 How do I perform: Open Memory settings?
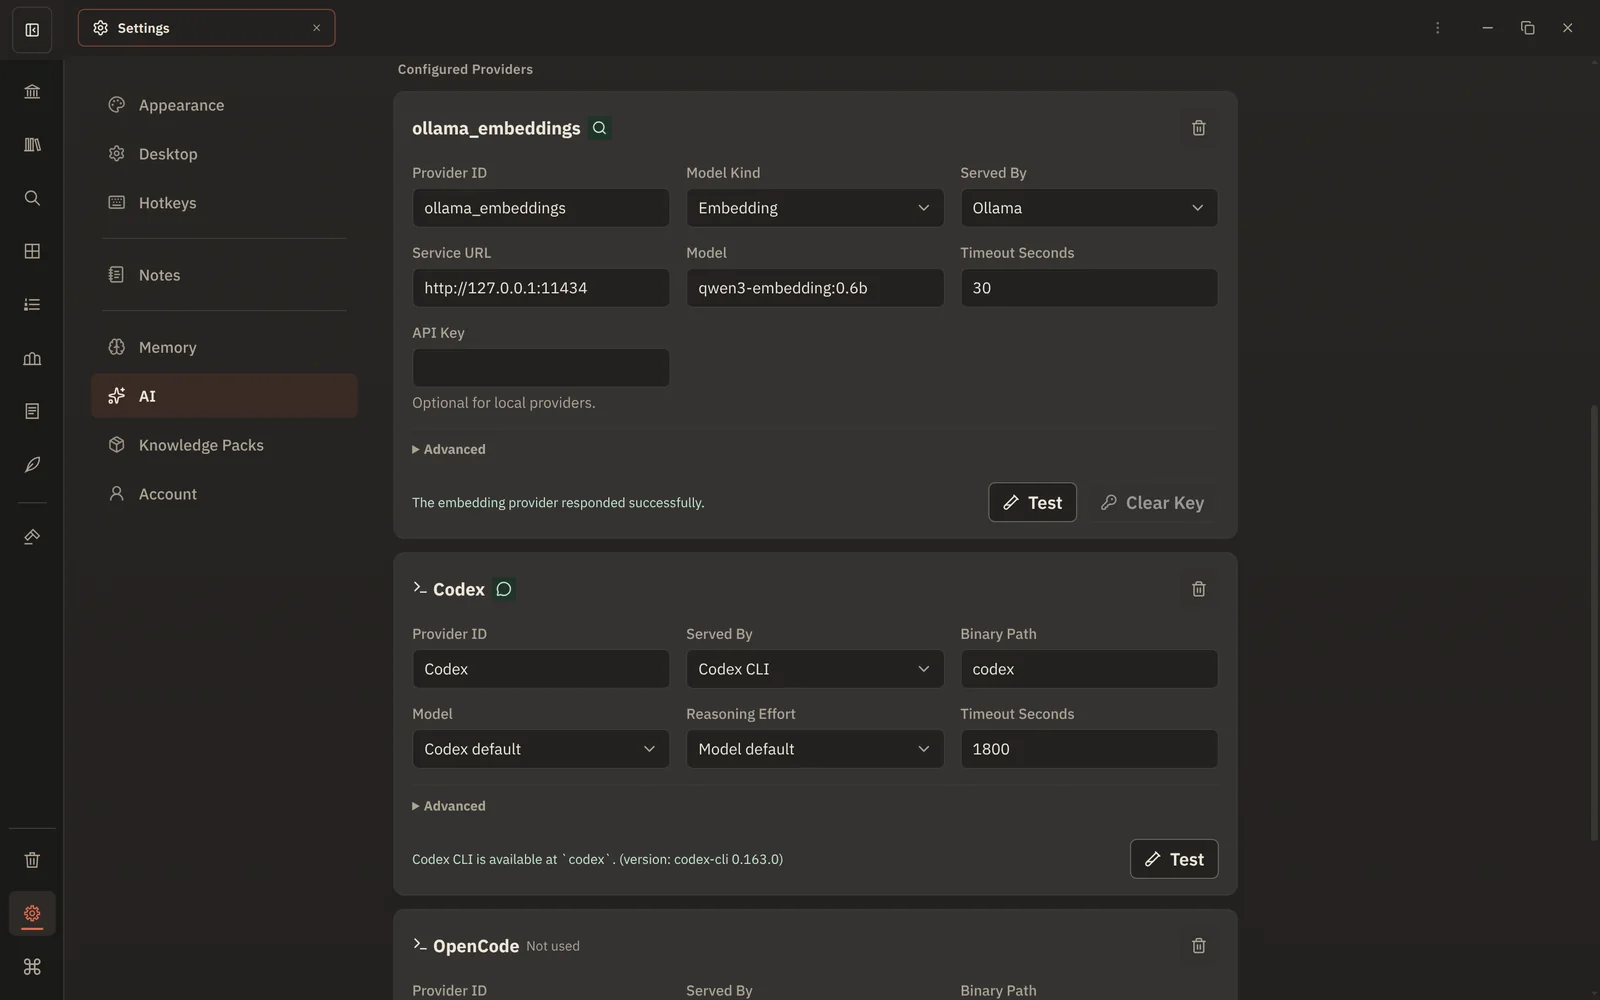tap(224, 348)
